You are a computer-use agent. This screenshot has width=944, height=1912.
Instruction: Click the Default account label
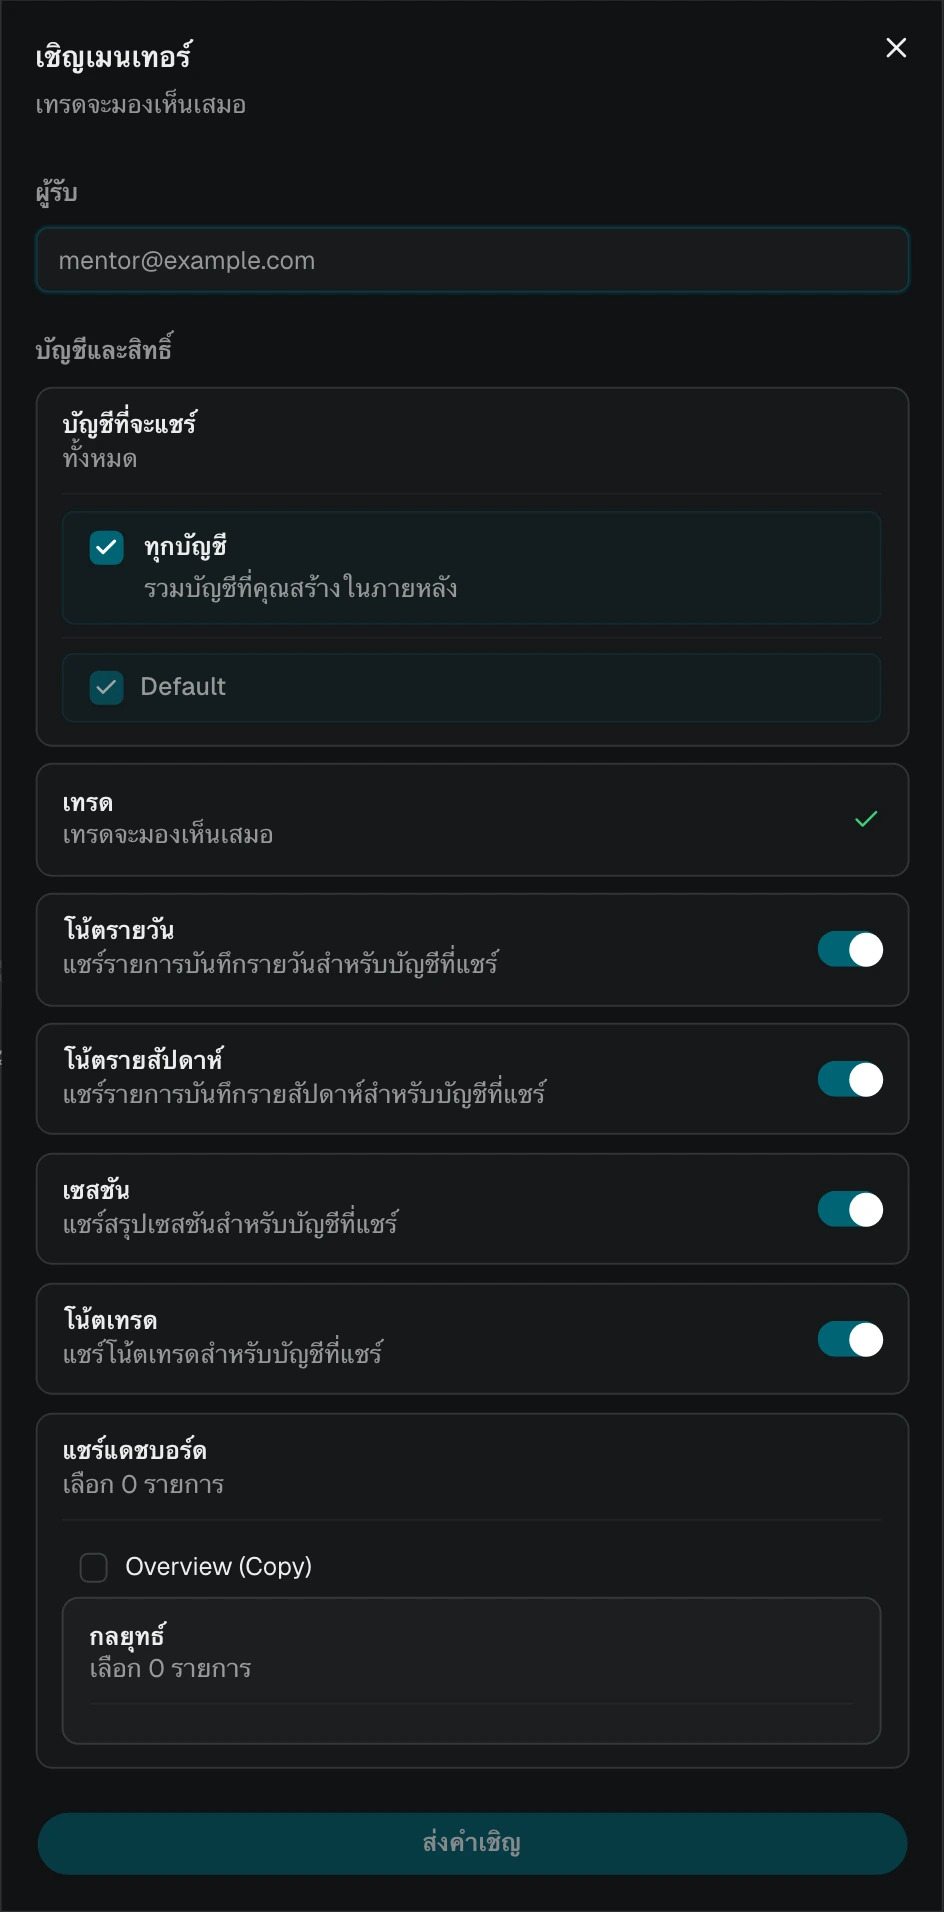tap(183, 687)
